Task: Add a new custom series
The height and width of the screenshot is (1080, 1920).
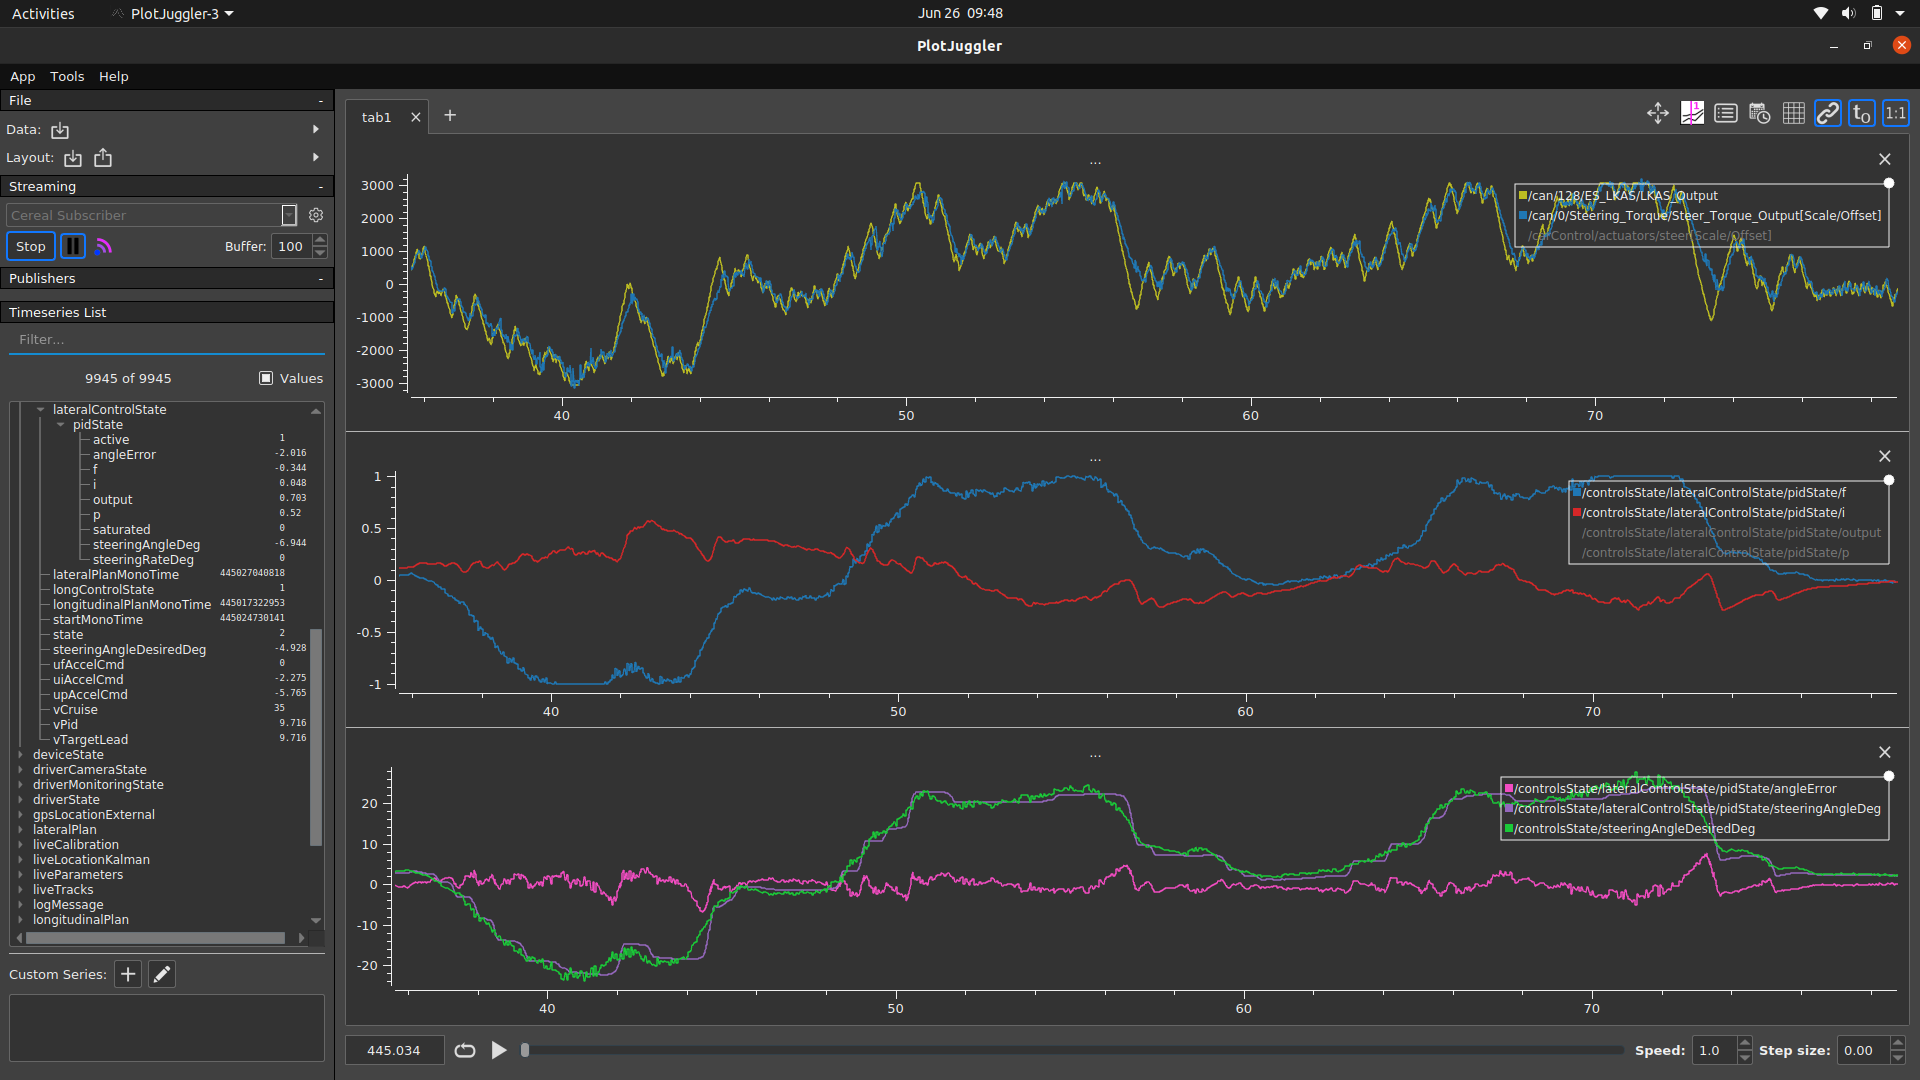Action: point(128,974)
